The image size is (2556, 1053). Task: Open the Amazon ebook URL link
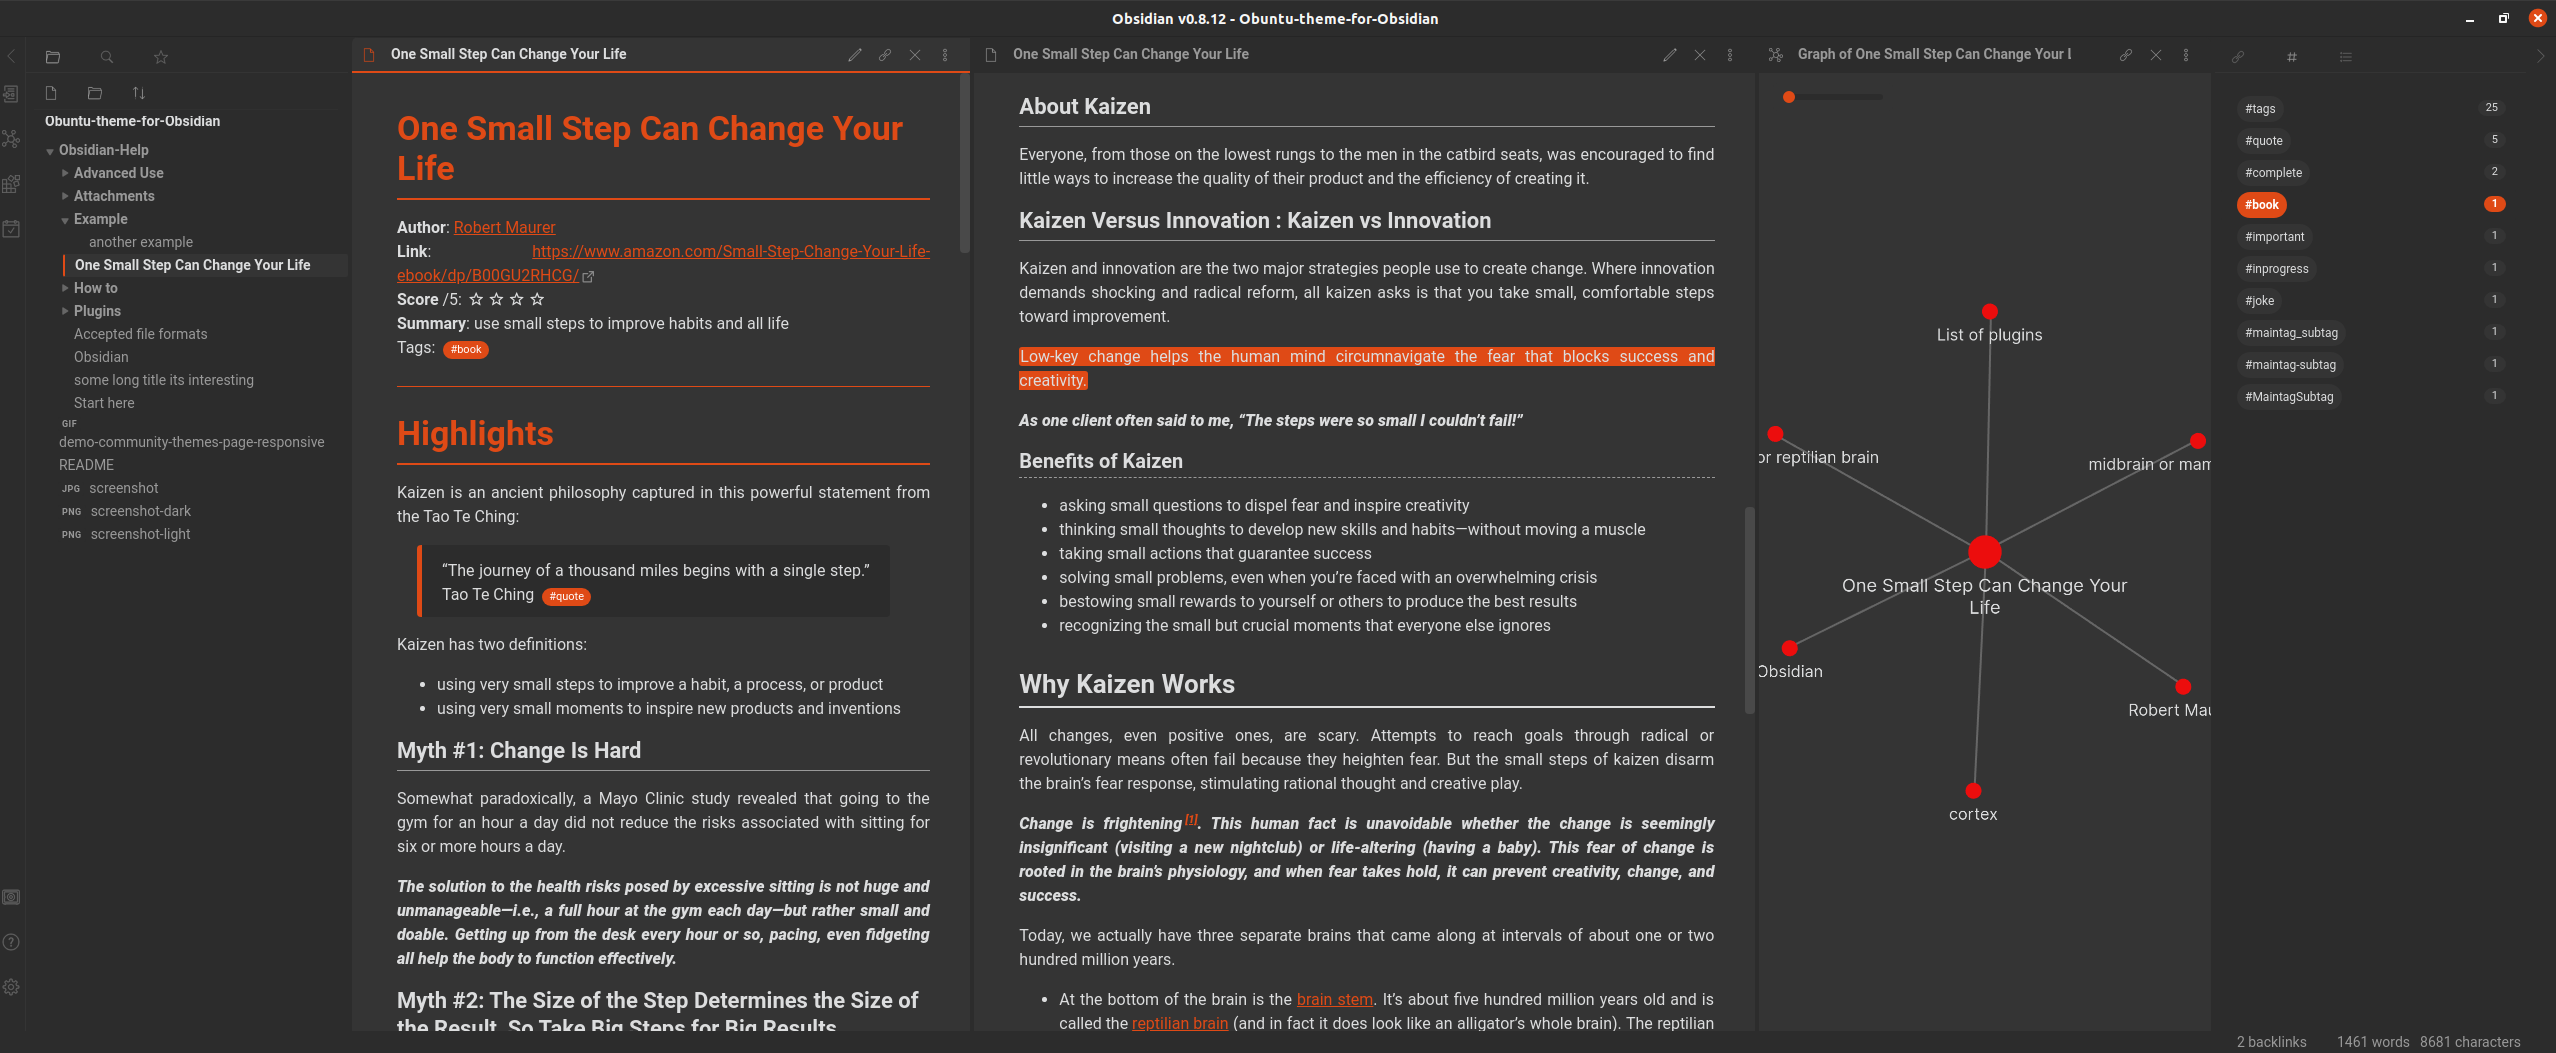[x=663, y=263]
